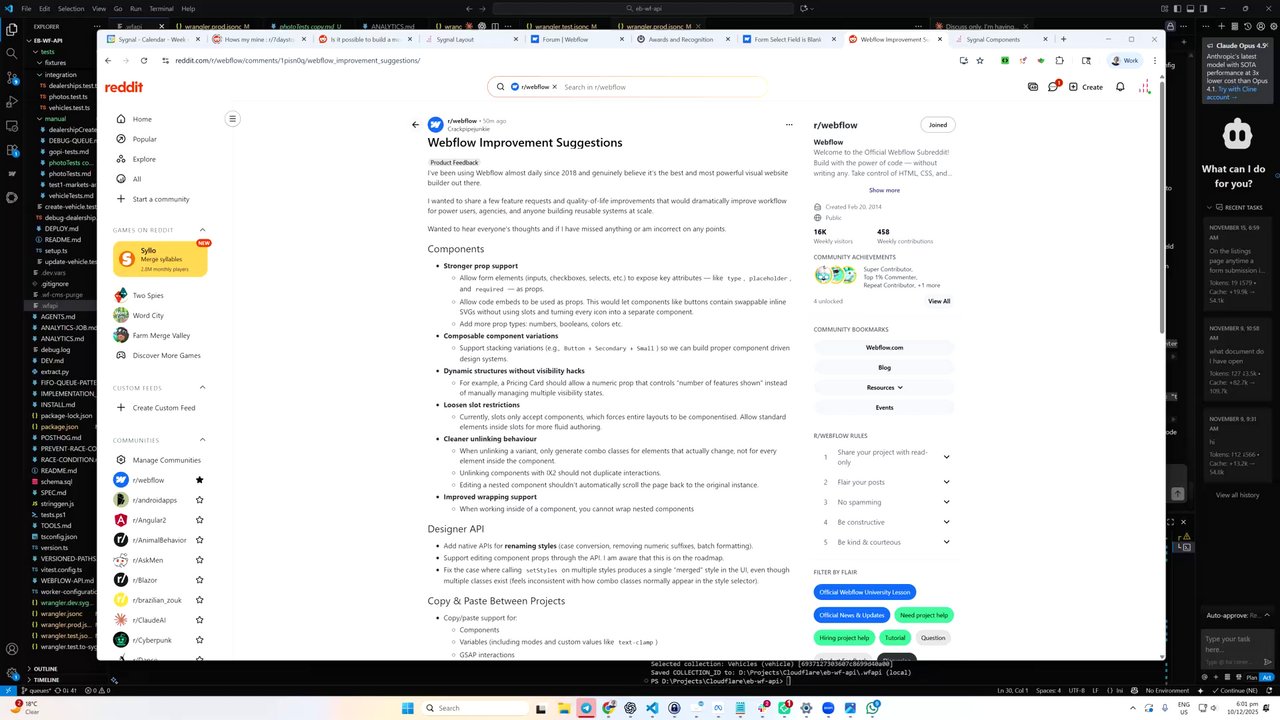Click Product Feedback flair tag
Viewport: 1280px width, 720px height.
coord(454,162)
